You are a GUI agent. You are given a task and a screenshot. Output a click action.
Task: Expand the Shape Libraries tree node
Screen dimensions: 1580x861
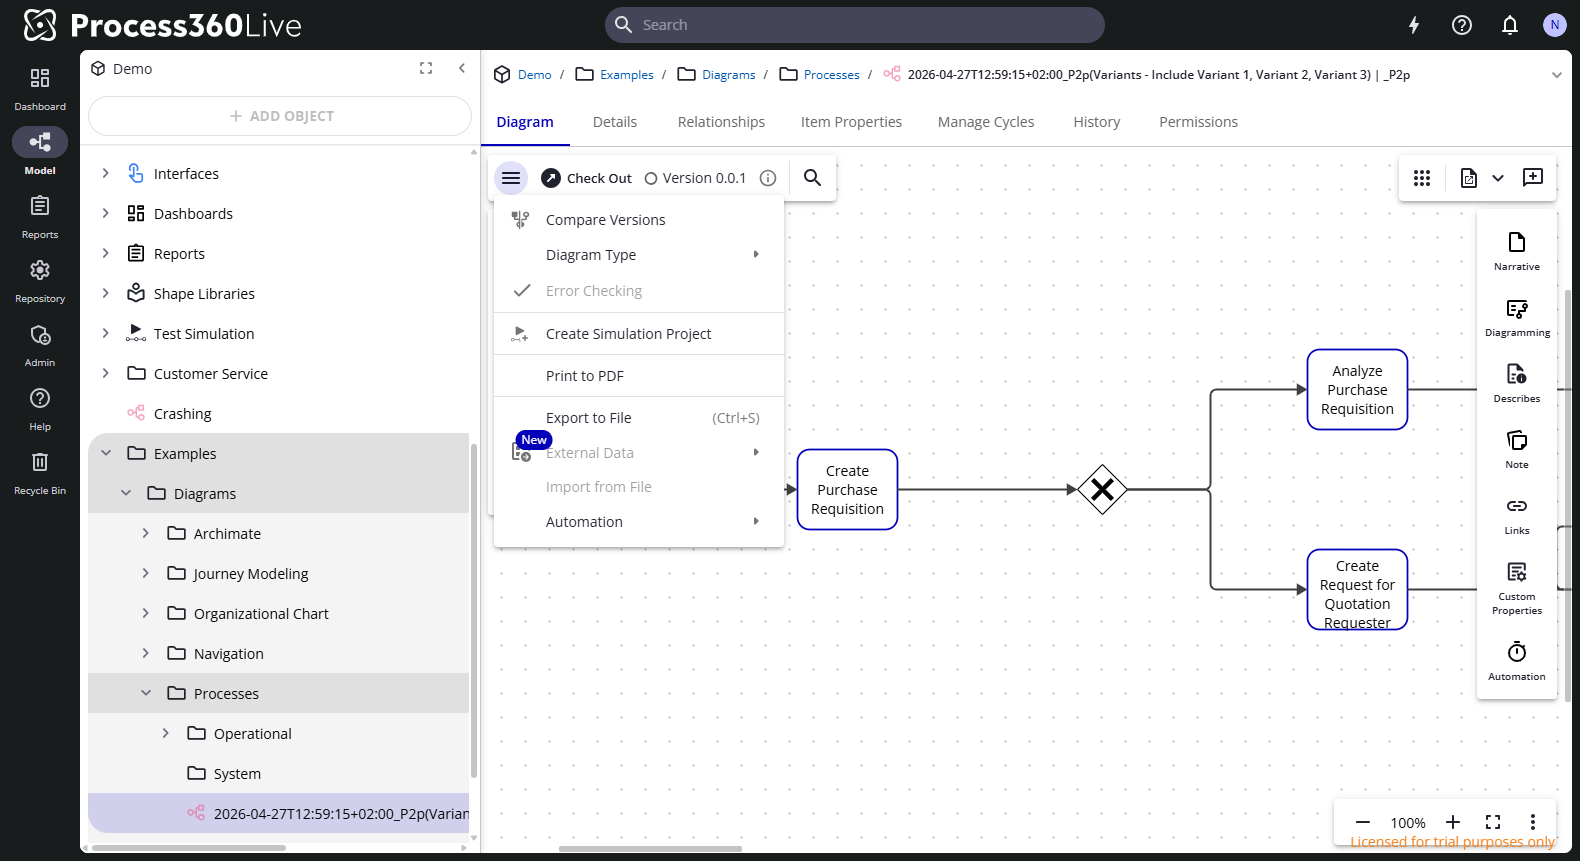pos(106,293)
